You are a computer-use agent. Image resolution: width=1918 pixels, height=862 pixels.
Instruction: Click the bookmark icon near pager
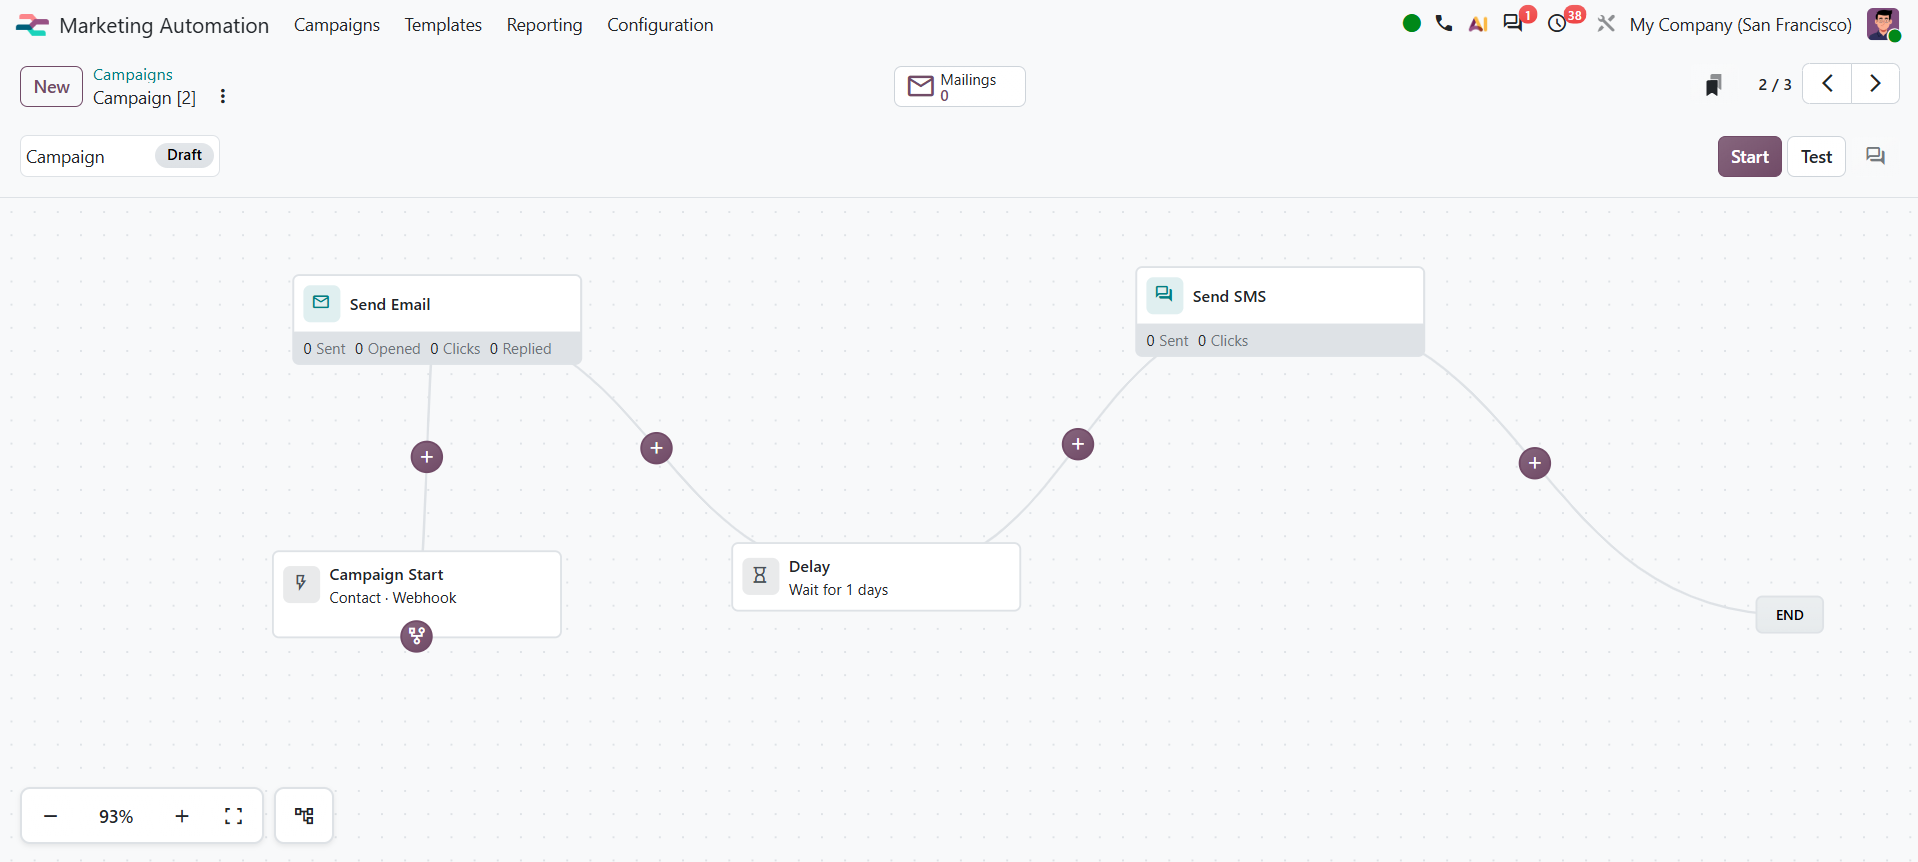[x=1714, y=85]
